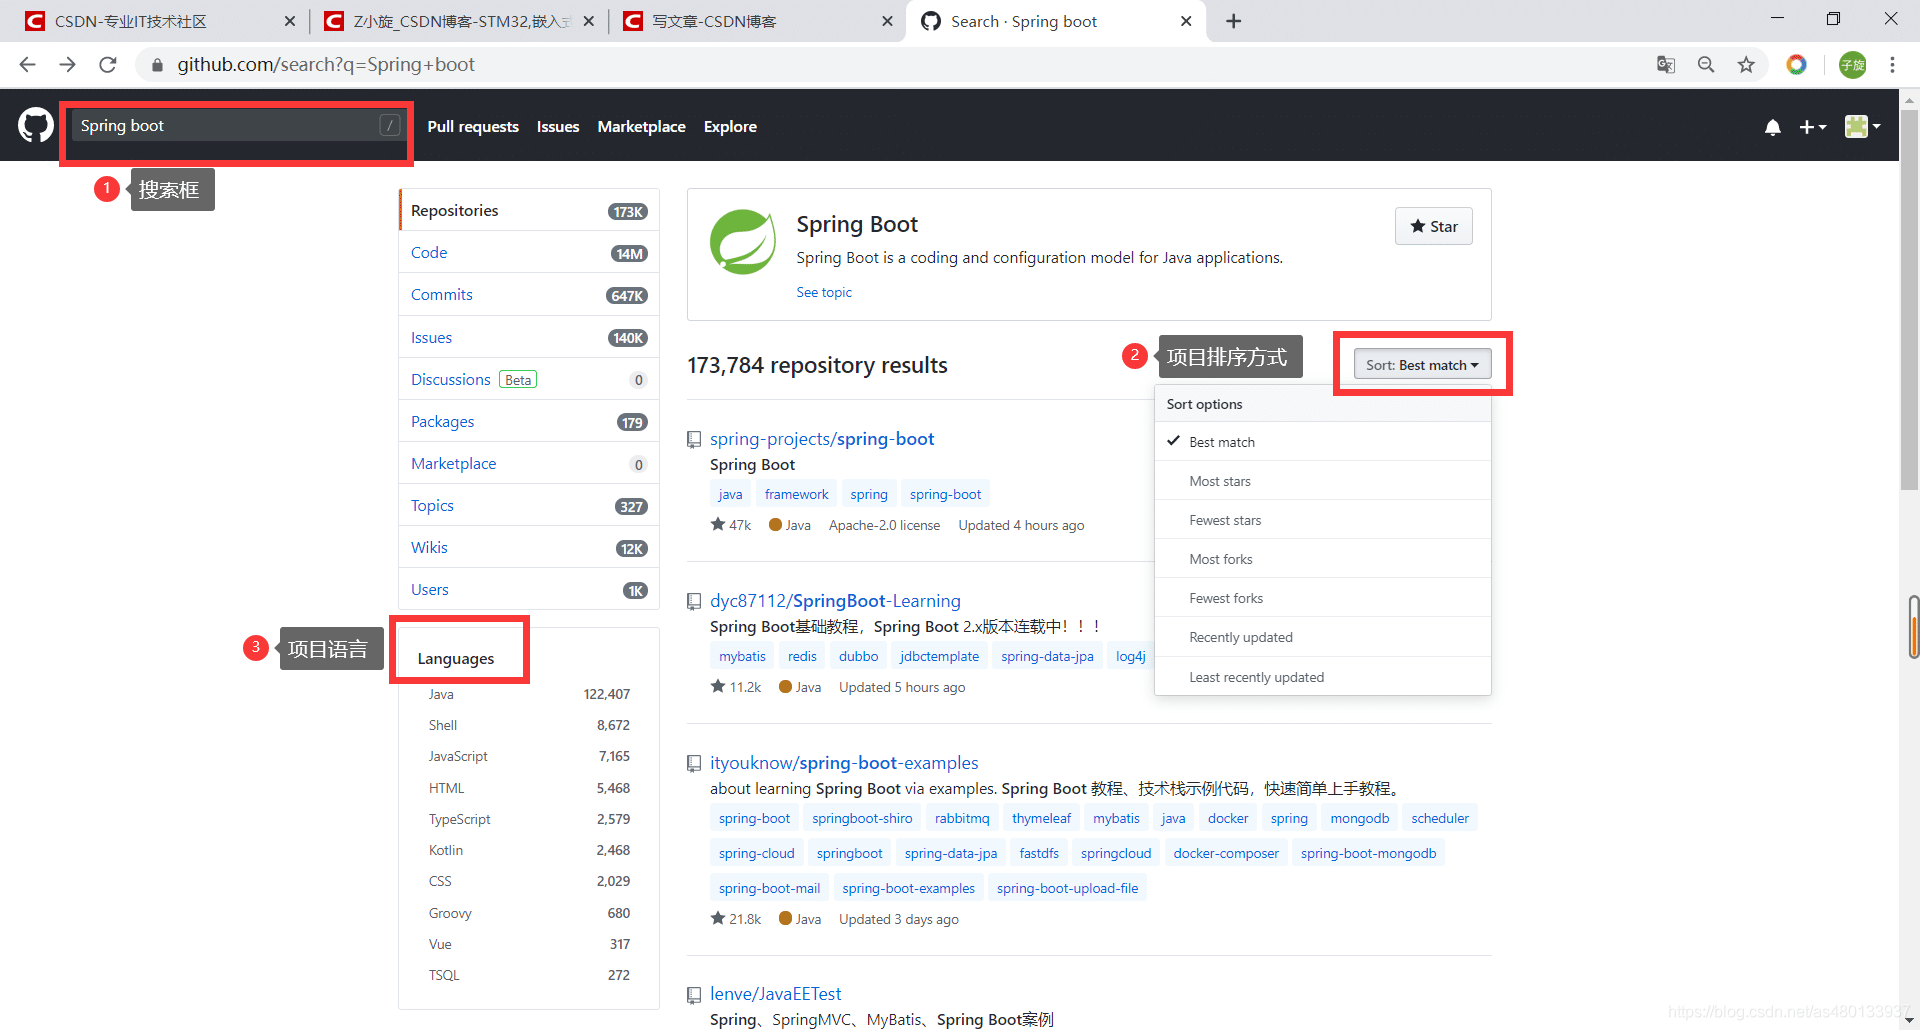Screen dimensions: 1920x1030
Task: Click the translate page icon
Action: click(1666, 65)
